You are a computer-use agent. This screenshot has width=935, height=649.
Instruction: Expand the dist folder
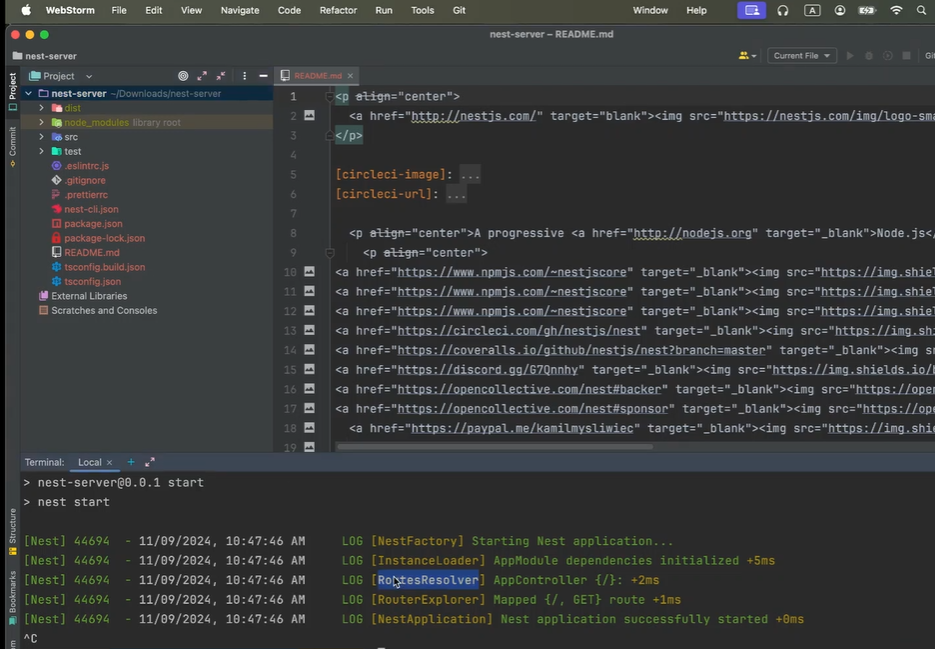[41, 108]
